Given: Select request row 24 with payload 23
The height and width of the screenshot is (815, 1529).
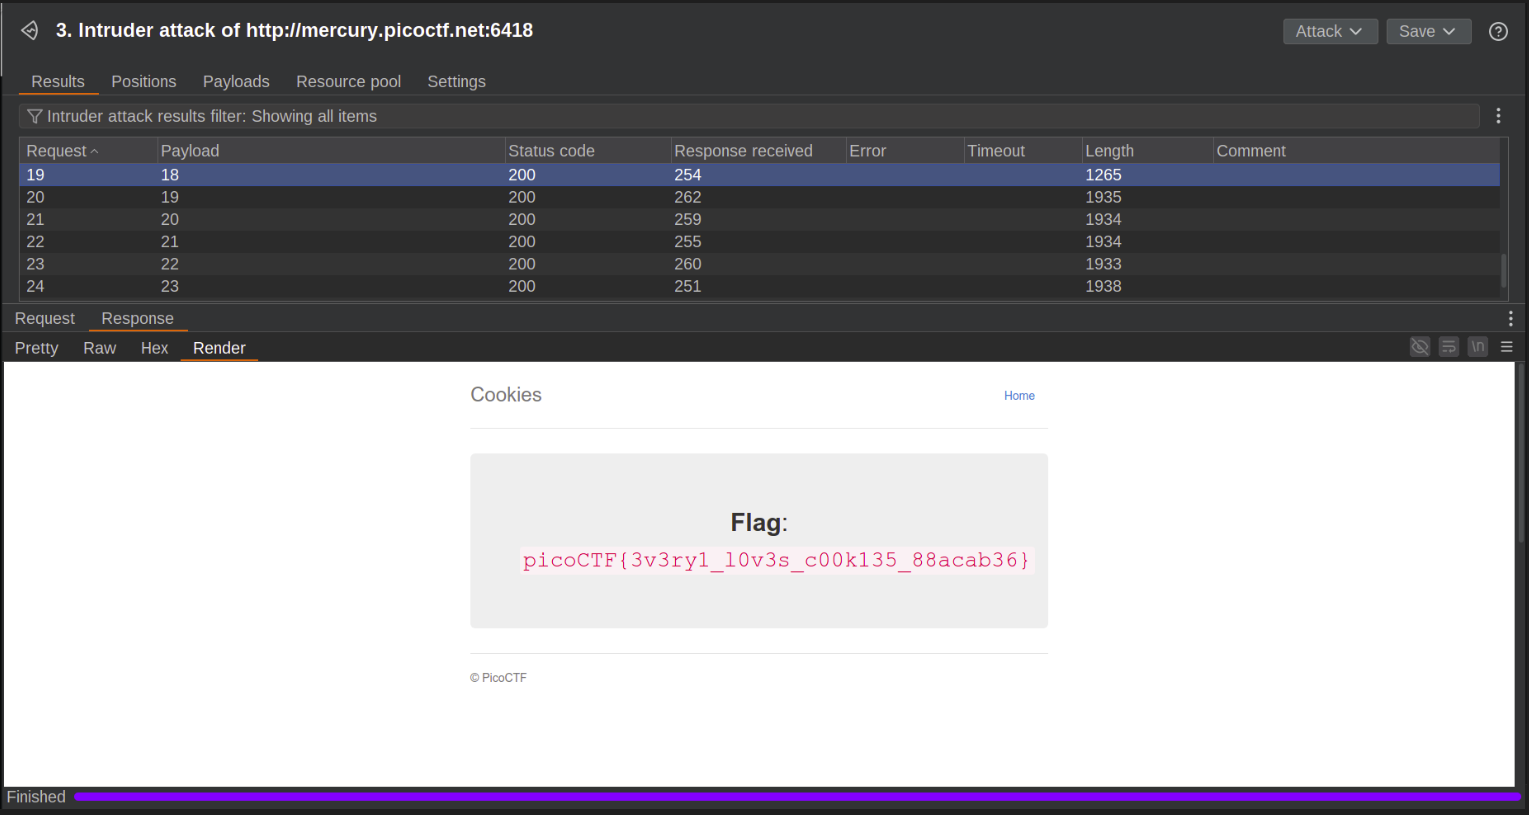Looking at the screenshot, I should [760, 286].
